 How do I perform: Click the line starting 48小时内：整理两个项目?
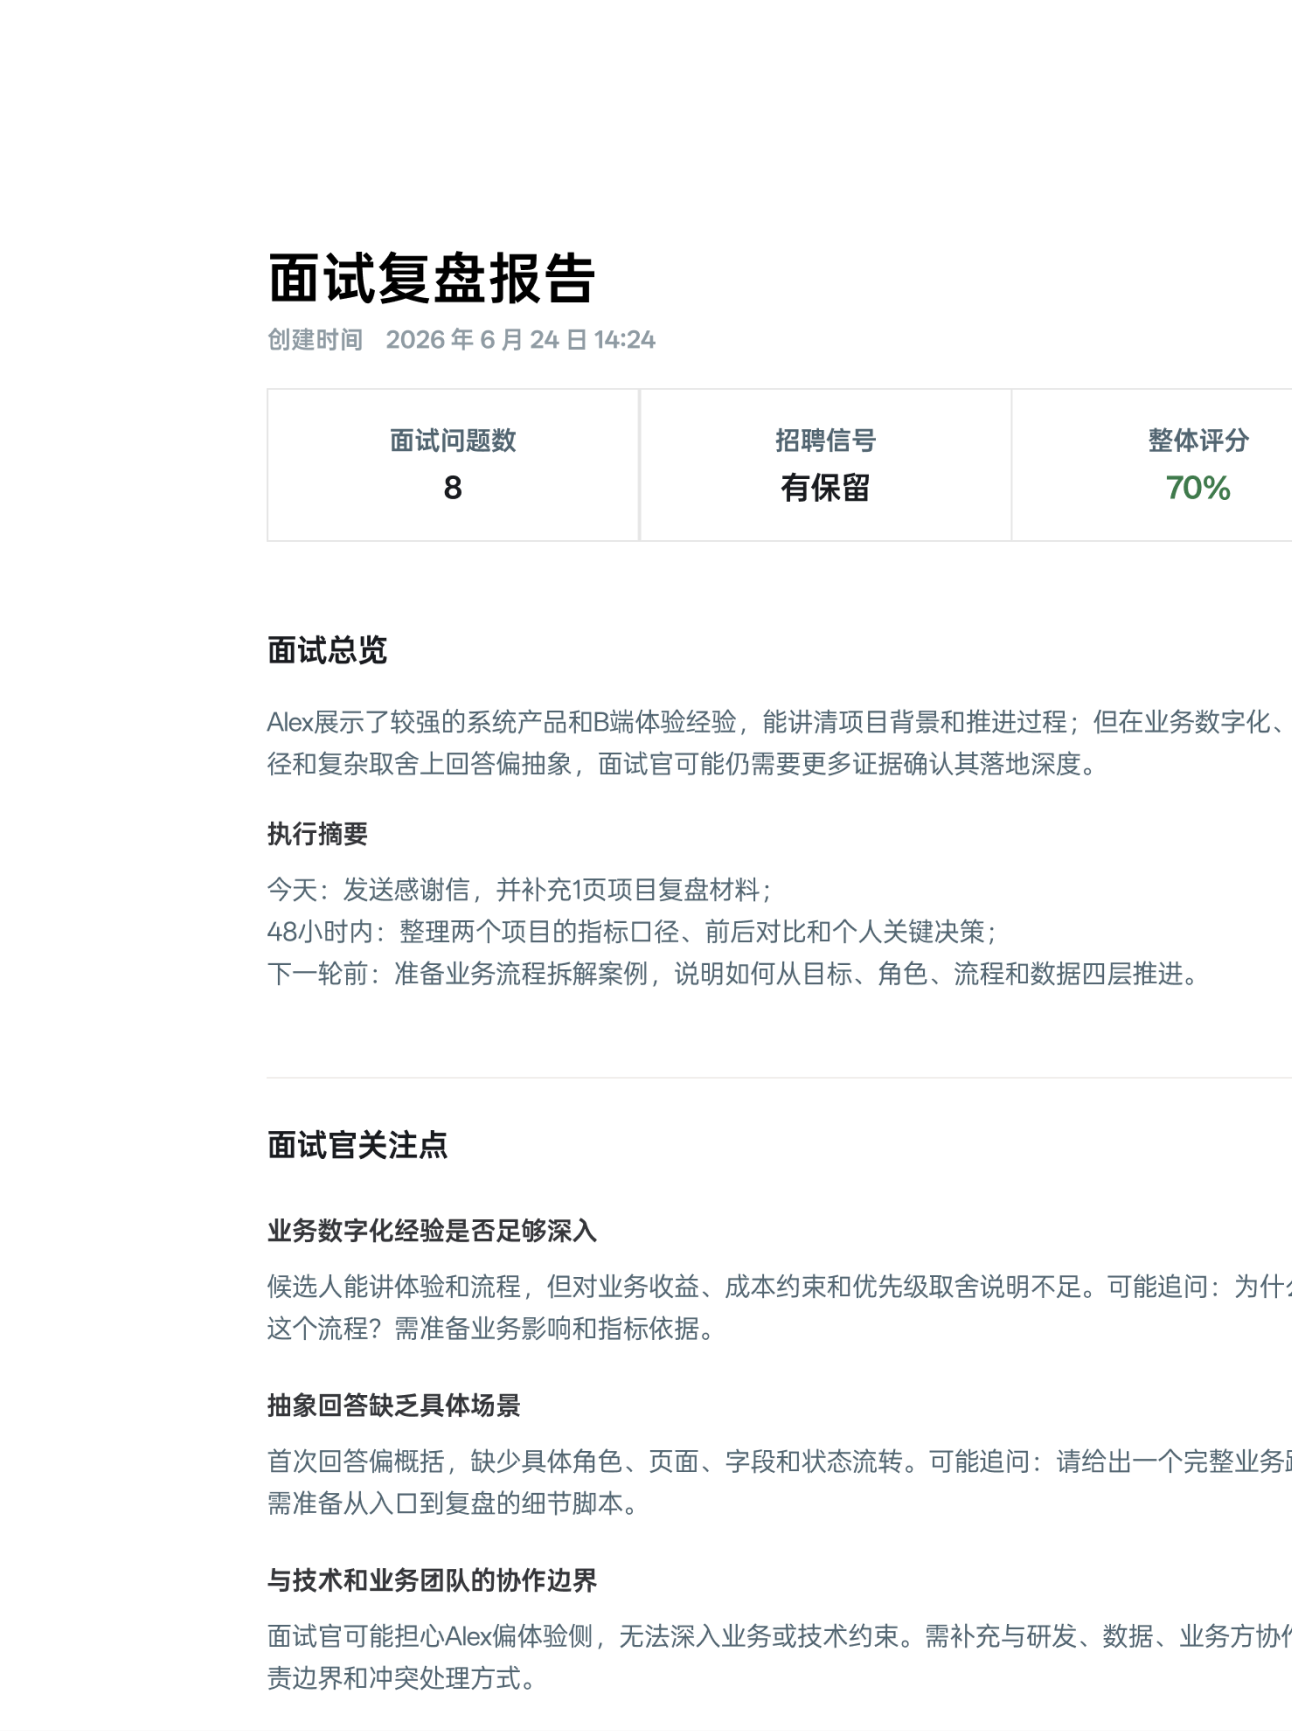tap(632, 931)
